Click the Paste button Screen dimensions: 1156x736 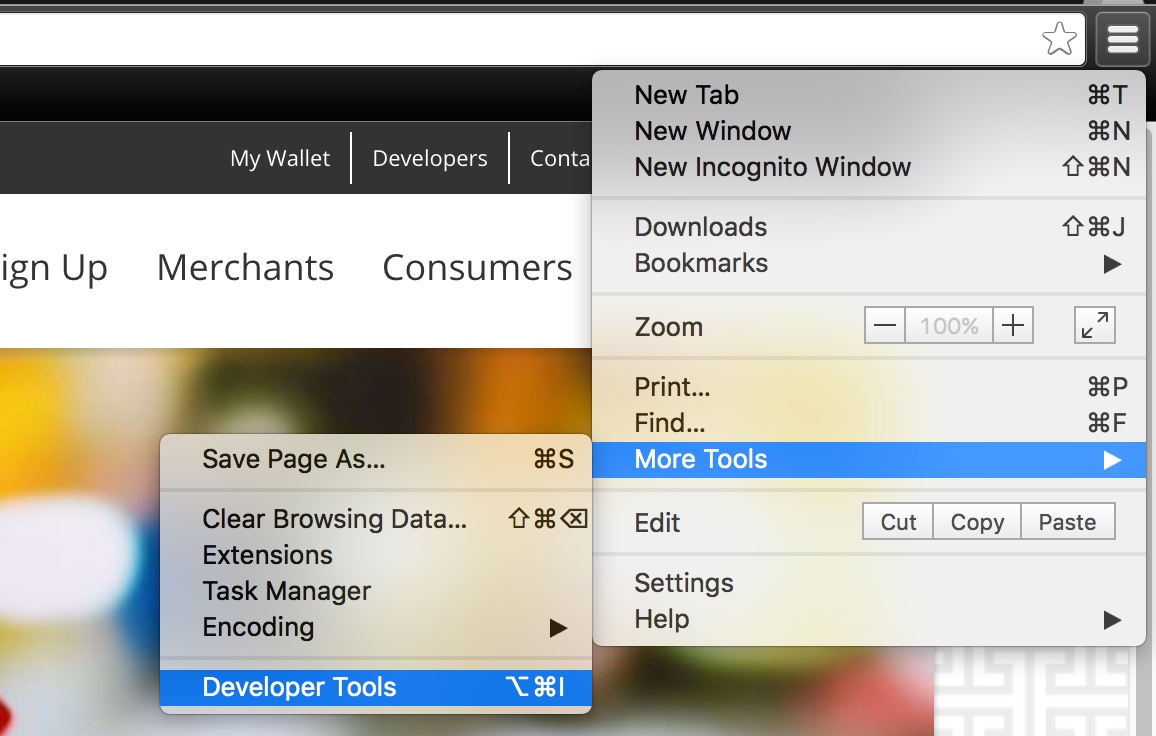(x=1068, y=522)
